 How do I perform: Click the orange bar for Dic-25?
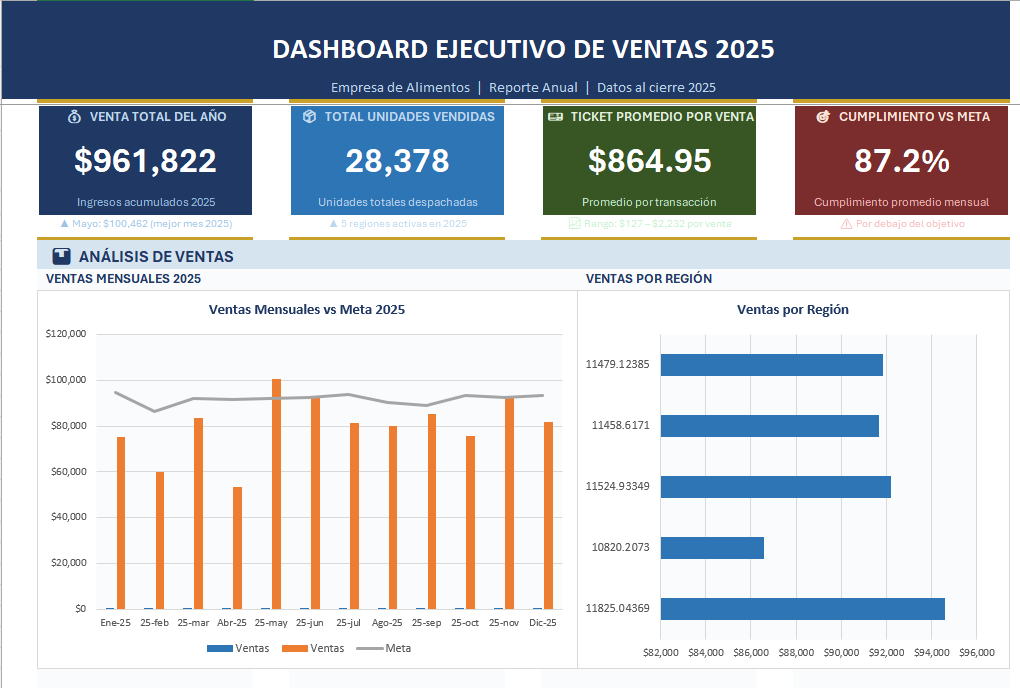click(x=548, y=516)
